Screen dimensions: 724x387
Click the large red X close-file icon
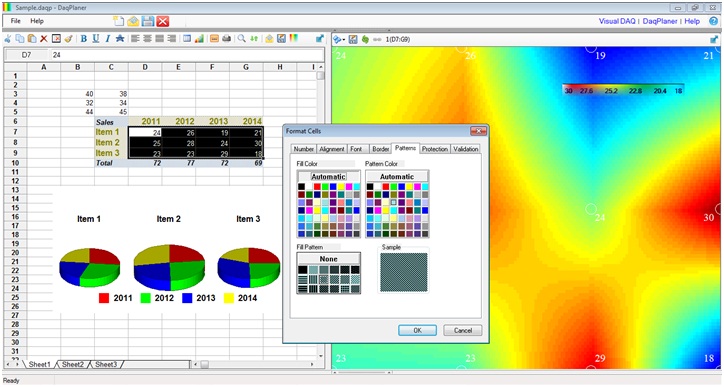tap(163, 21)
